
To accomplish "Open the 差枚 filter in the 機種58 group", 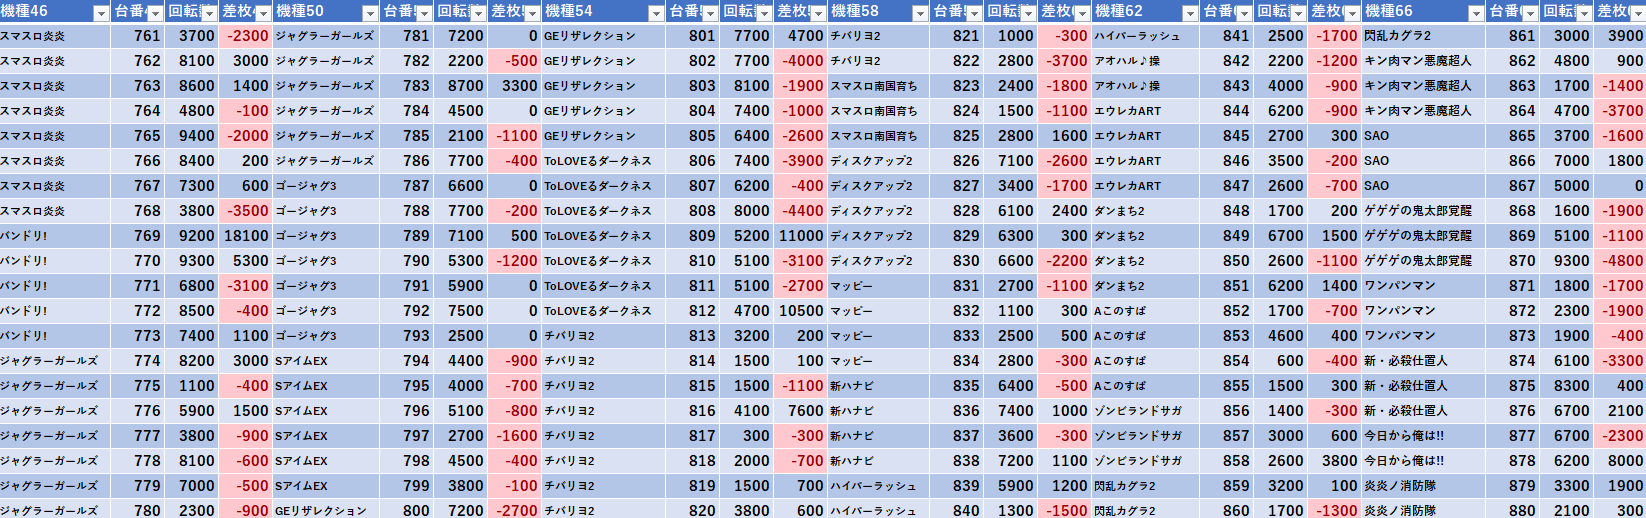I will coord(1082,13).
